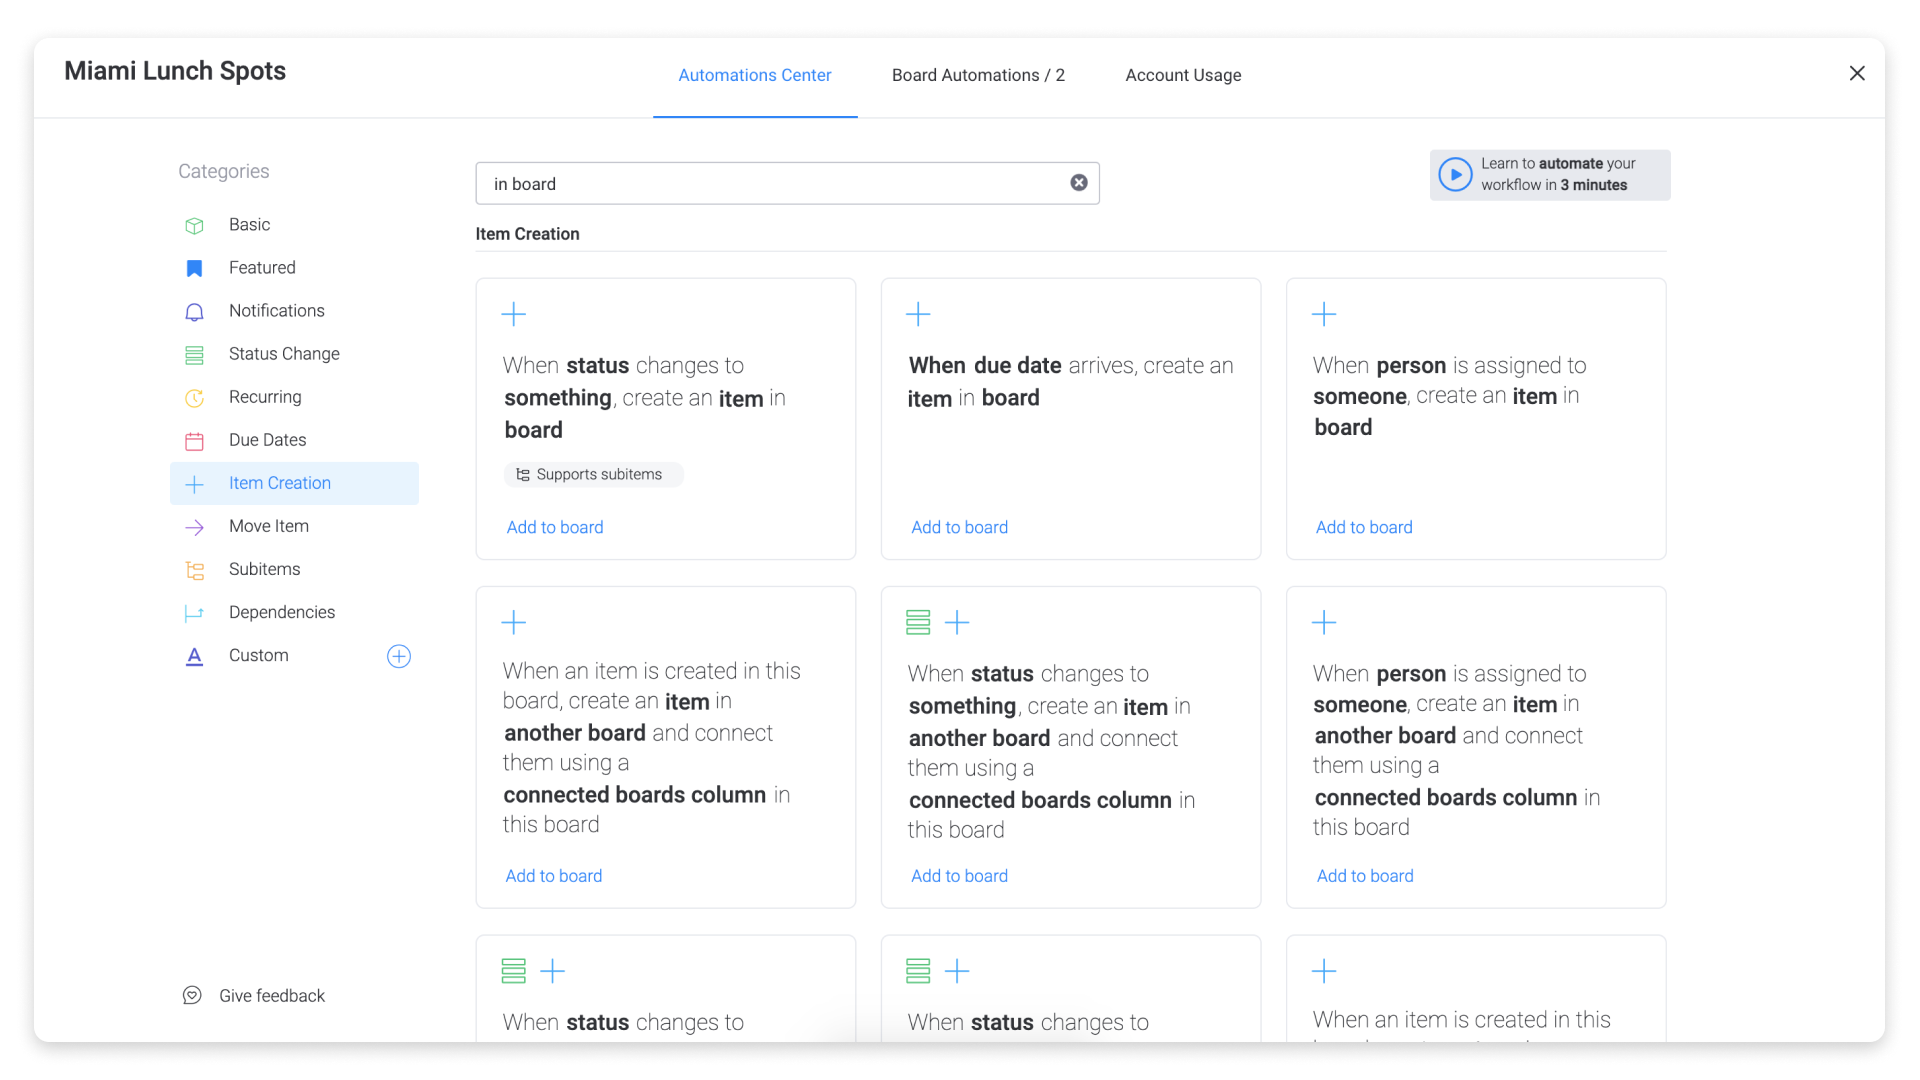Click the Dependencies icon in sidebar
Image resolution: width=1920 pixels, height=1080 pixels.
tap(194, 613)
